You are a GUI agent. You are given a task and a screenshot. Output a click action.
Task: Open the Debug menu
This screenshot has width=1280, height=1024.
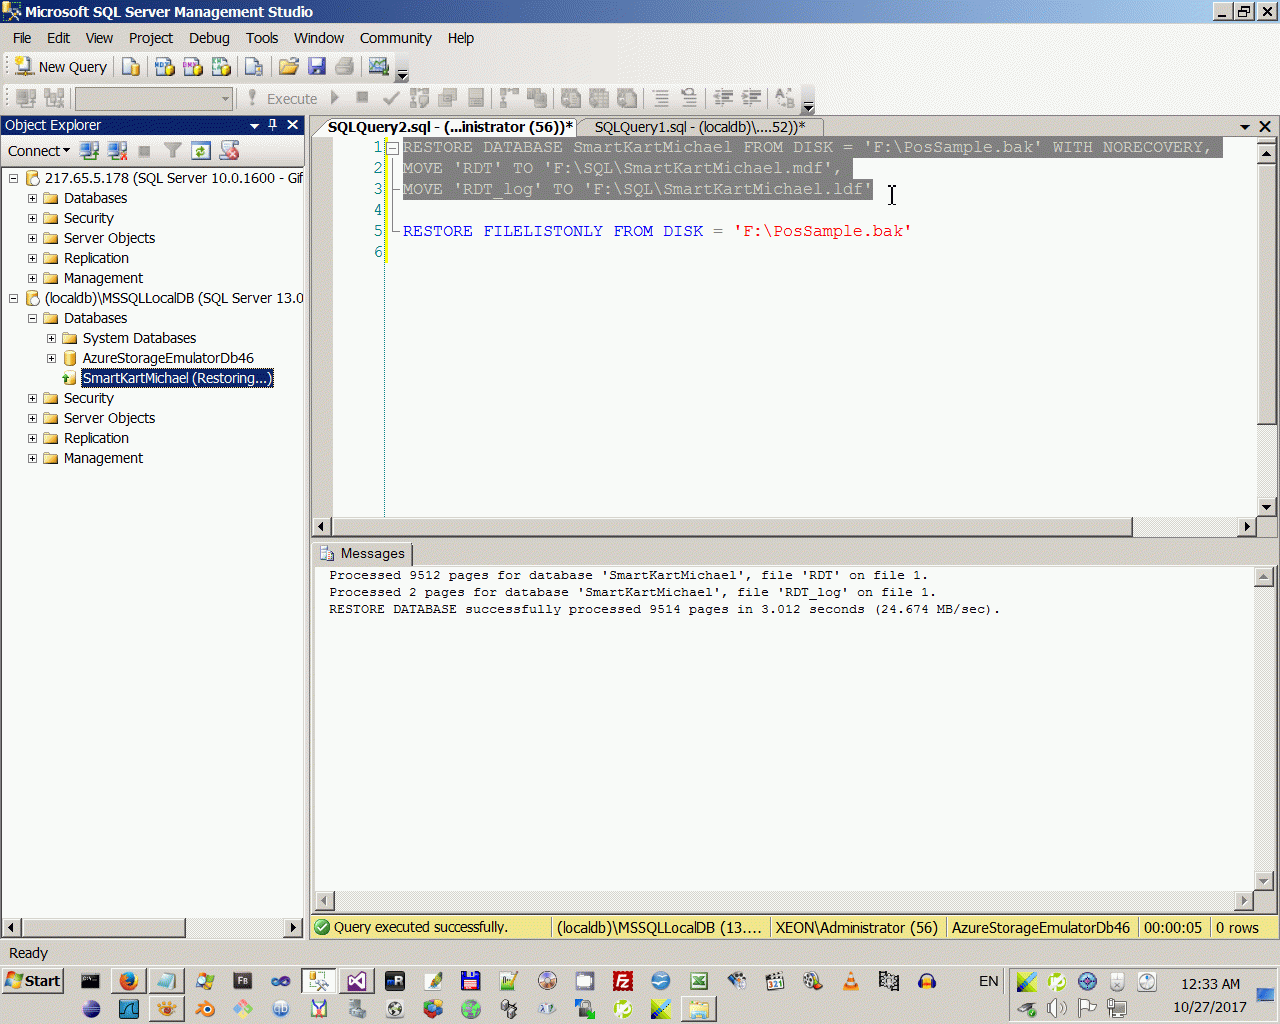pos(209,38)
